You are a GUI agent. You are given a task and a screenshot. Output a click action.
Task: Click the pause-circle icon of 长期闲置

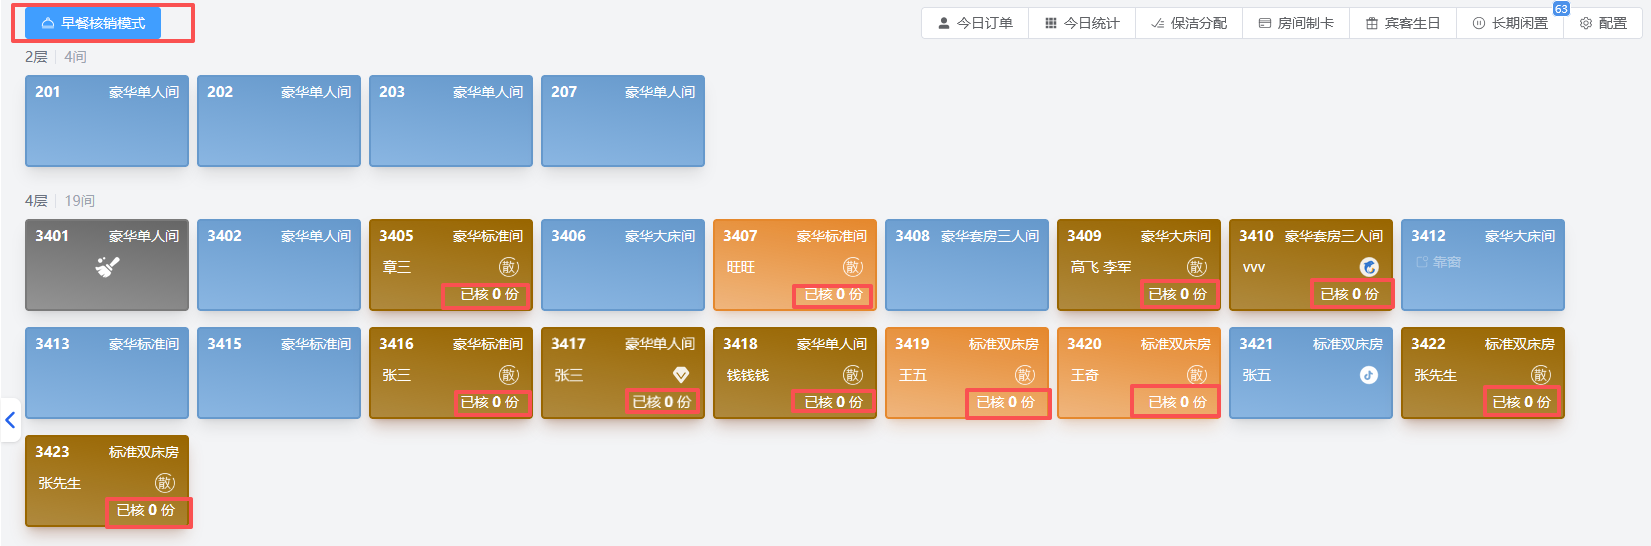pyautogui.click(x=1479, y=23)
